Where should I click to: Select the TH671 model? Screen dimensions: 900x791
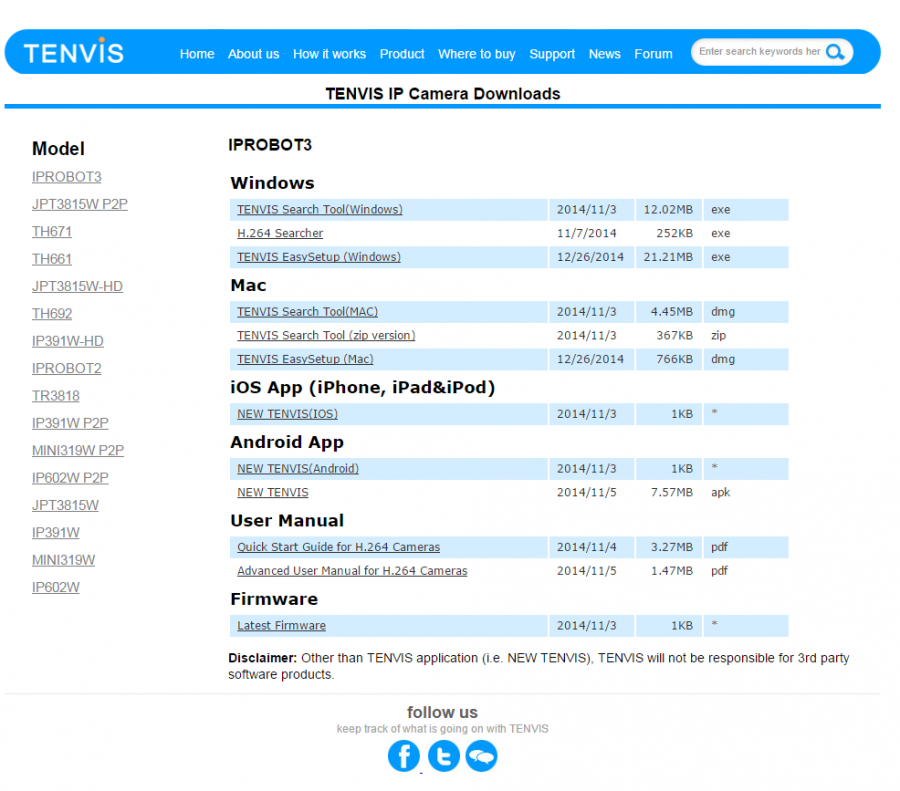point(52,232)
